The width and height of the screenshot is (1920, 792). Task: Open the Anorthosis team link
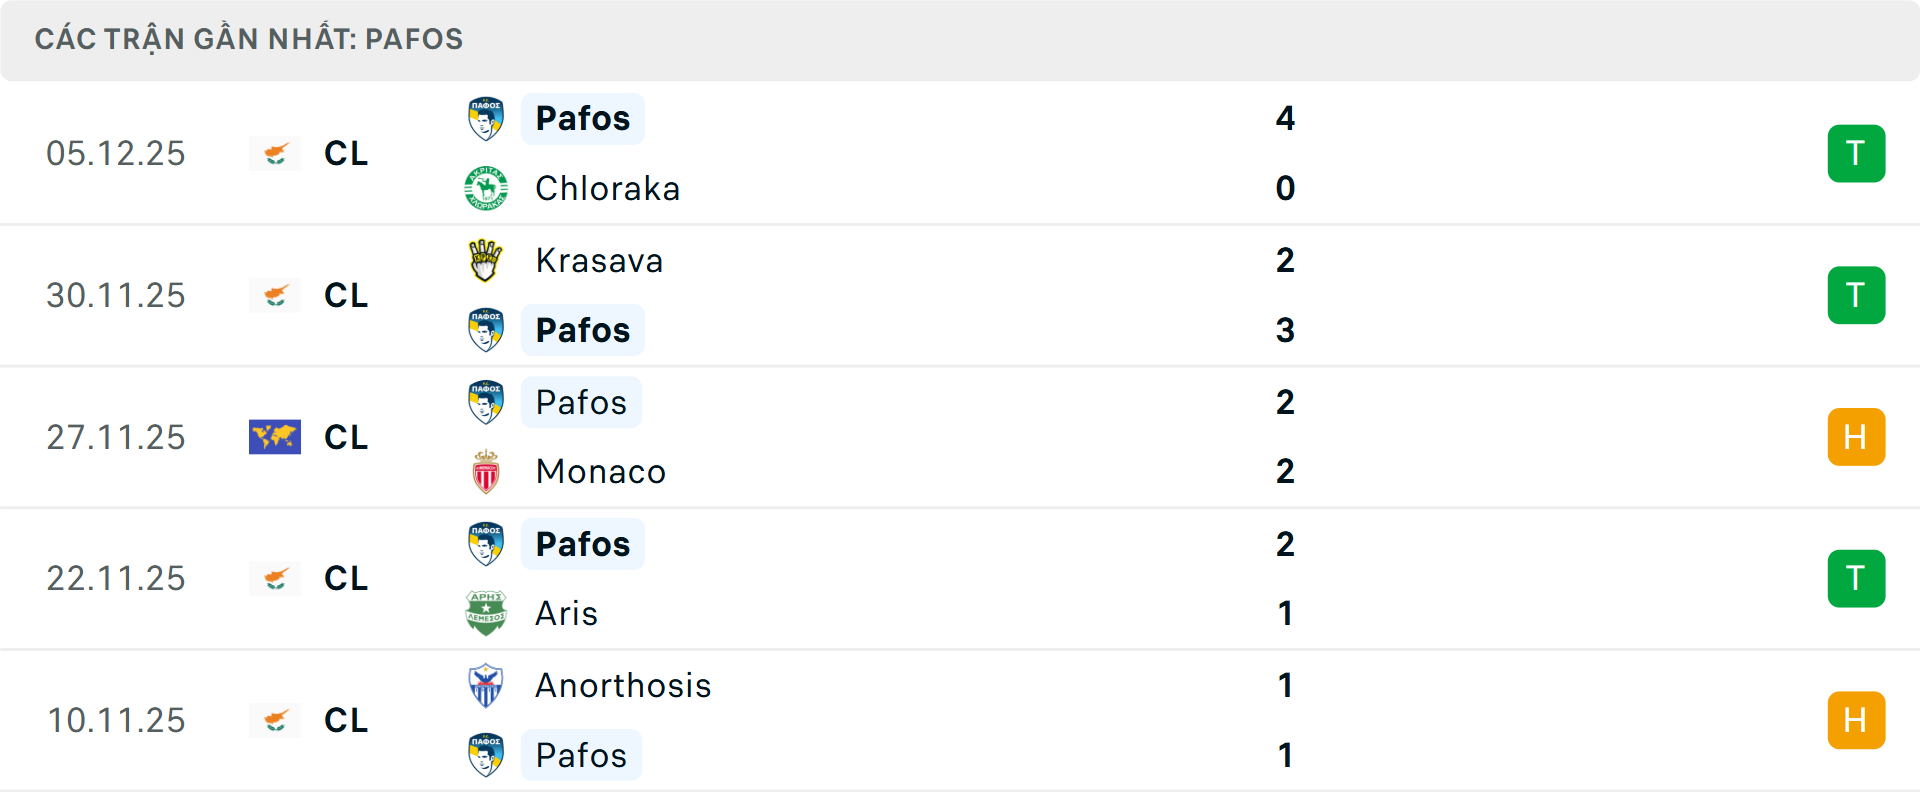(623, 685)
